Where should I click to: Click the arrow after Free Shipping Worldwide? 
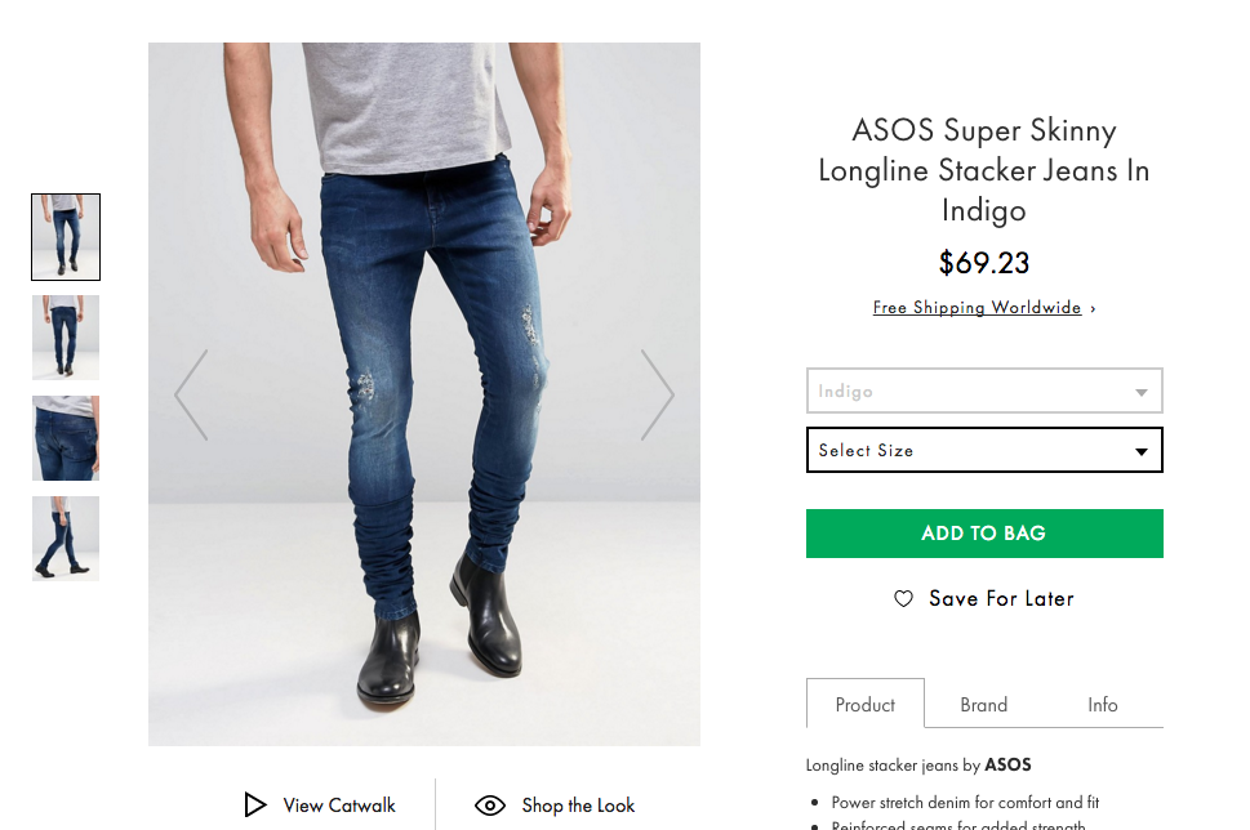click(1093, 309)
